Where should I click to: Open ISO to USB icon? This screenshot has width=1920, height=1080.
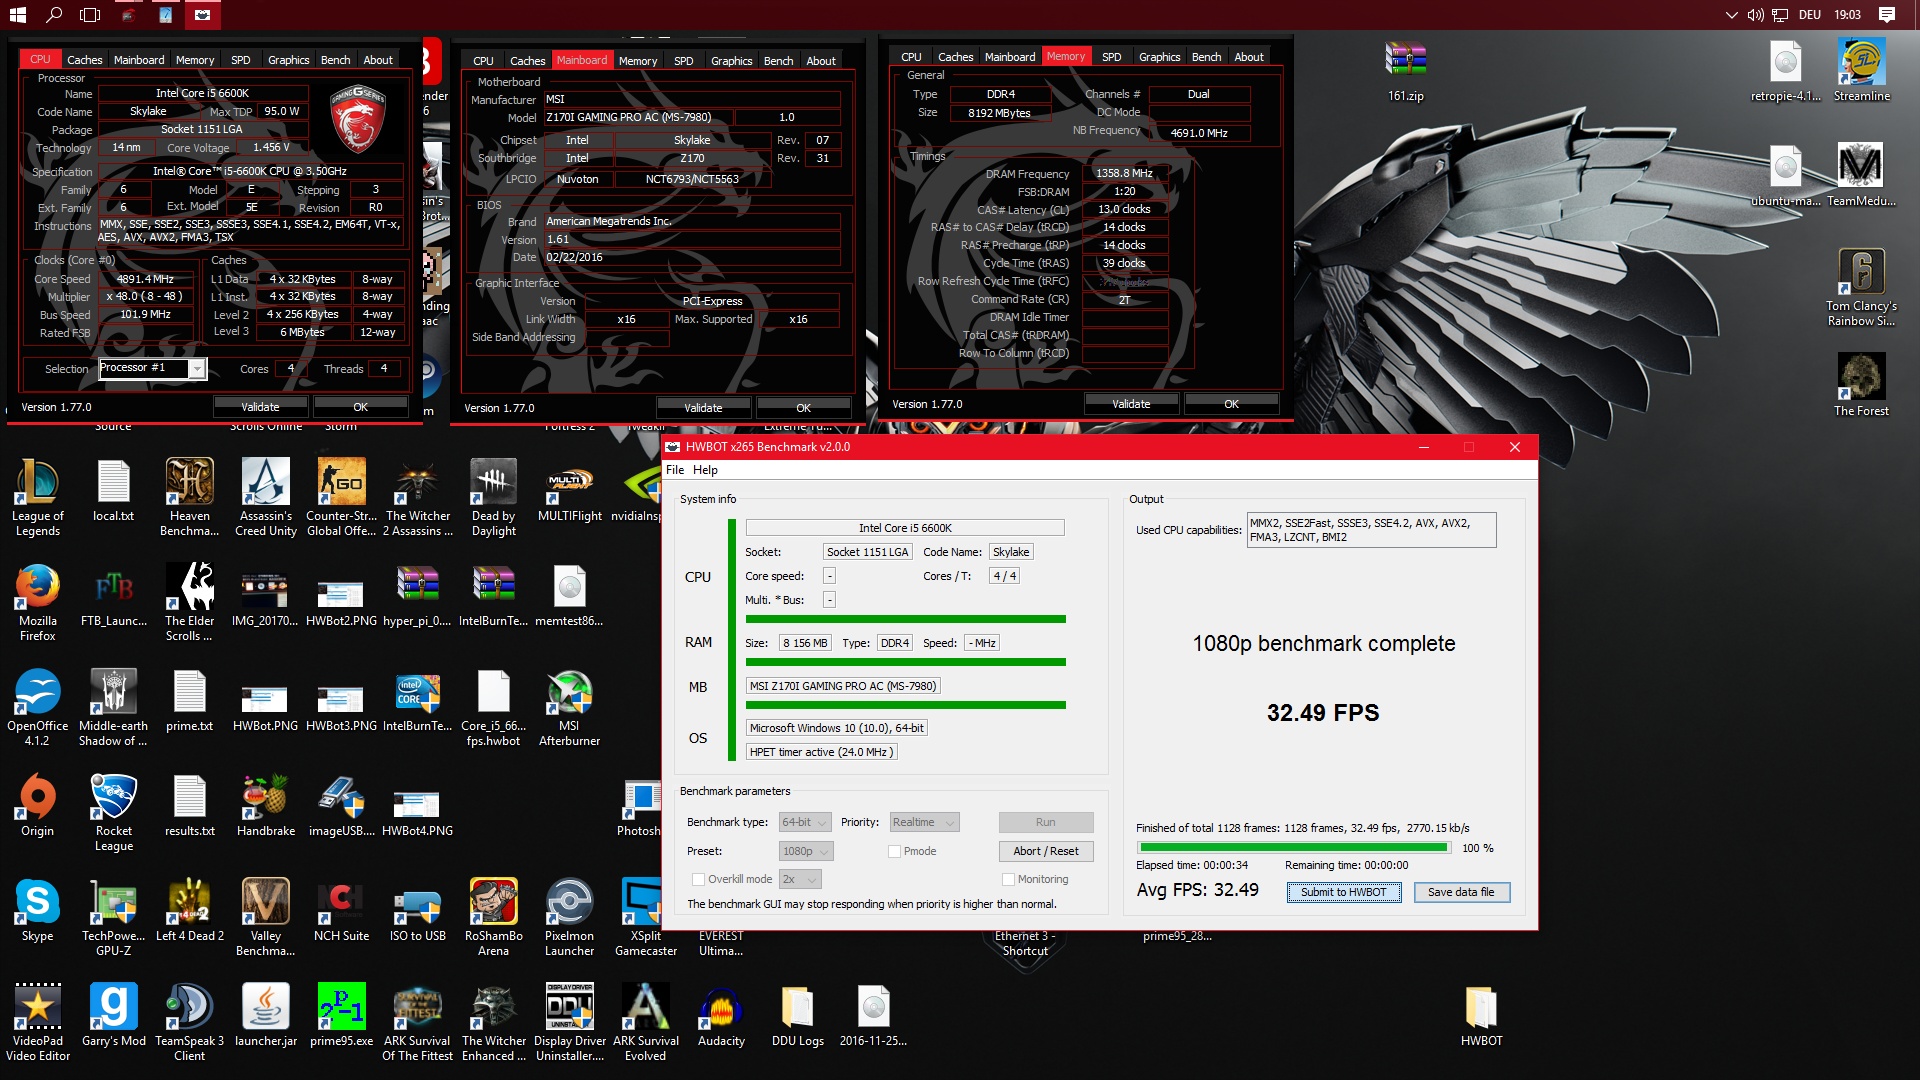coord(417,910)
